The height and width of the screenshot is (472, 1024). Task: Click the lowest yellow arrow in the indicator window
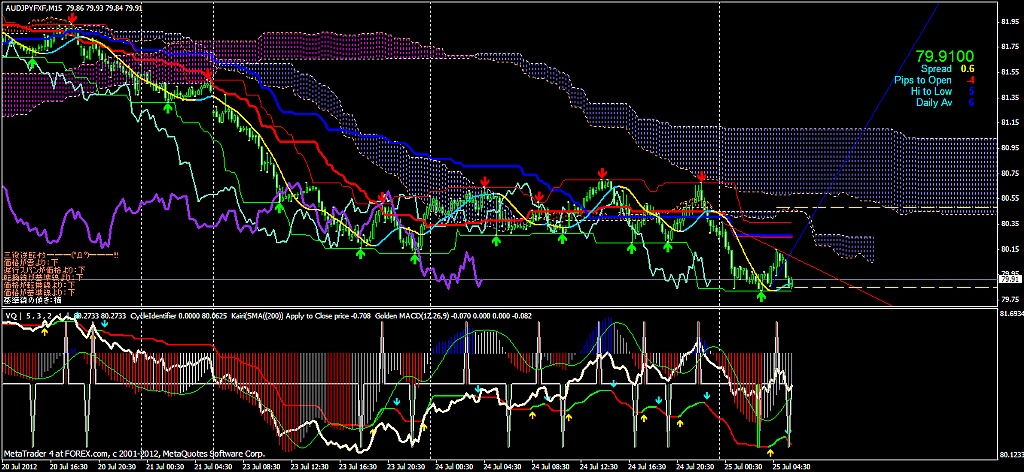tap(770, 452)
